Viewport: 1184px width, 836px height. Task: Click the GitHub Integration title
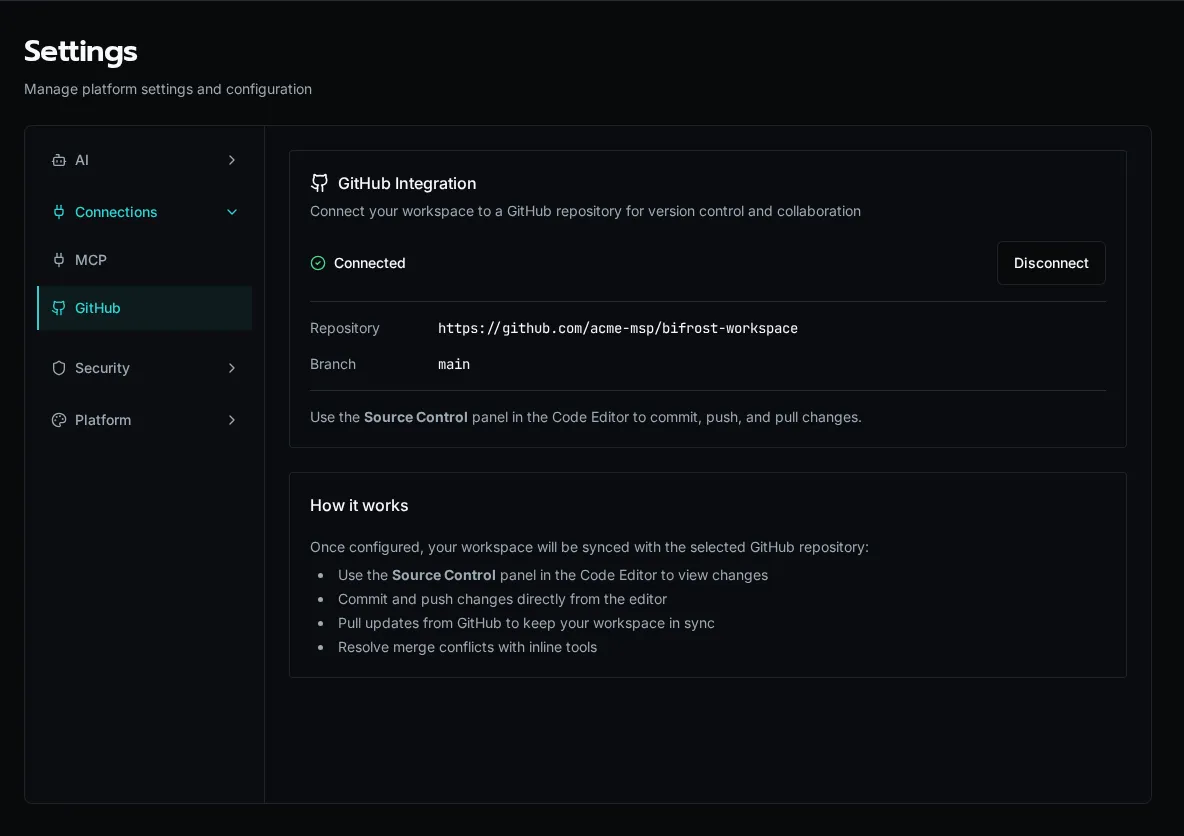pyautogui.click(x=407, y=184)
